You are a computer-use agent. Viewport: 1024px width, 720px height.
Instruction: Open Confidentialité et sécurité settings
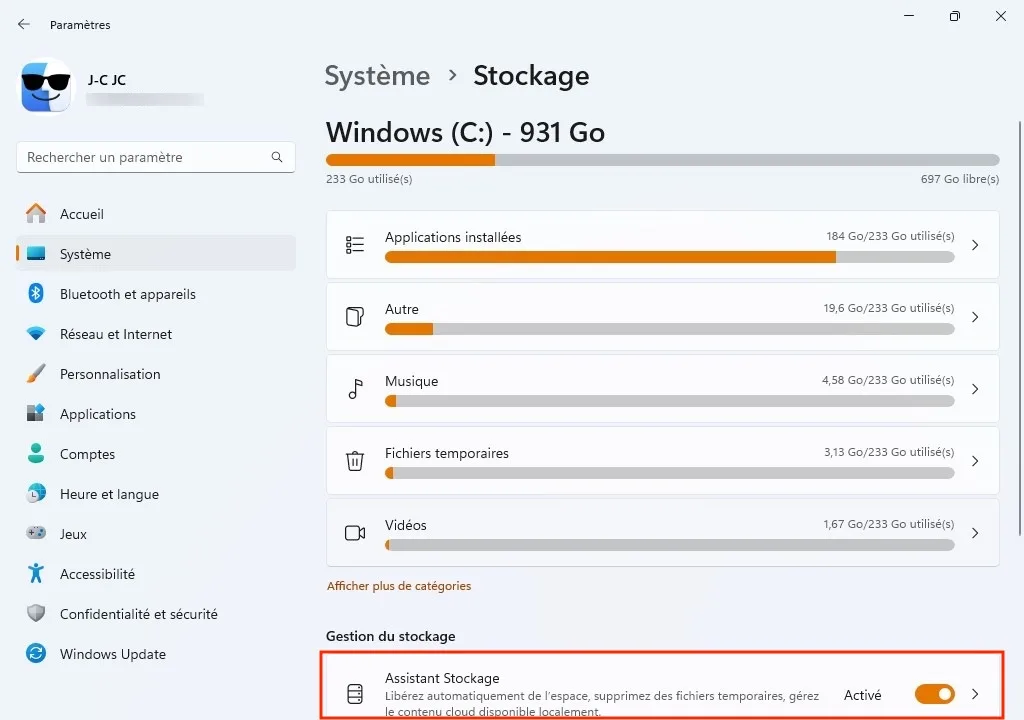[155, 614]
